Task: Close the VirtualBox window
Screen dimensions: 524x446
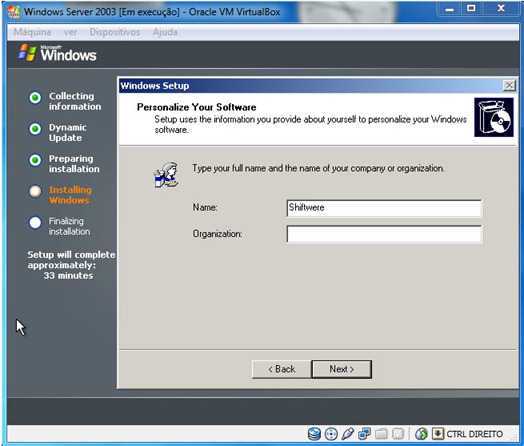Action: tap(501, 9)
